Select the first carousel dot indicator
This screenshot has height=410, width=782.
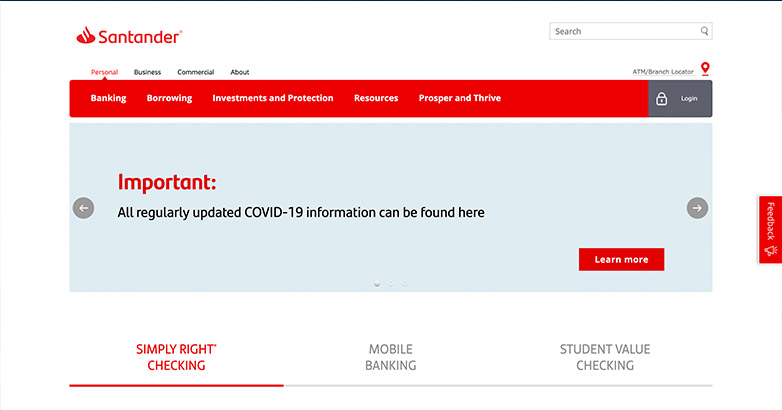(x=377, y=284)
